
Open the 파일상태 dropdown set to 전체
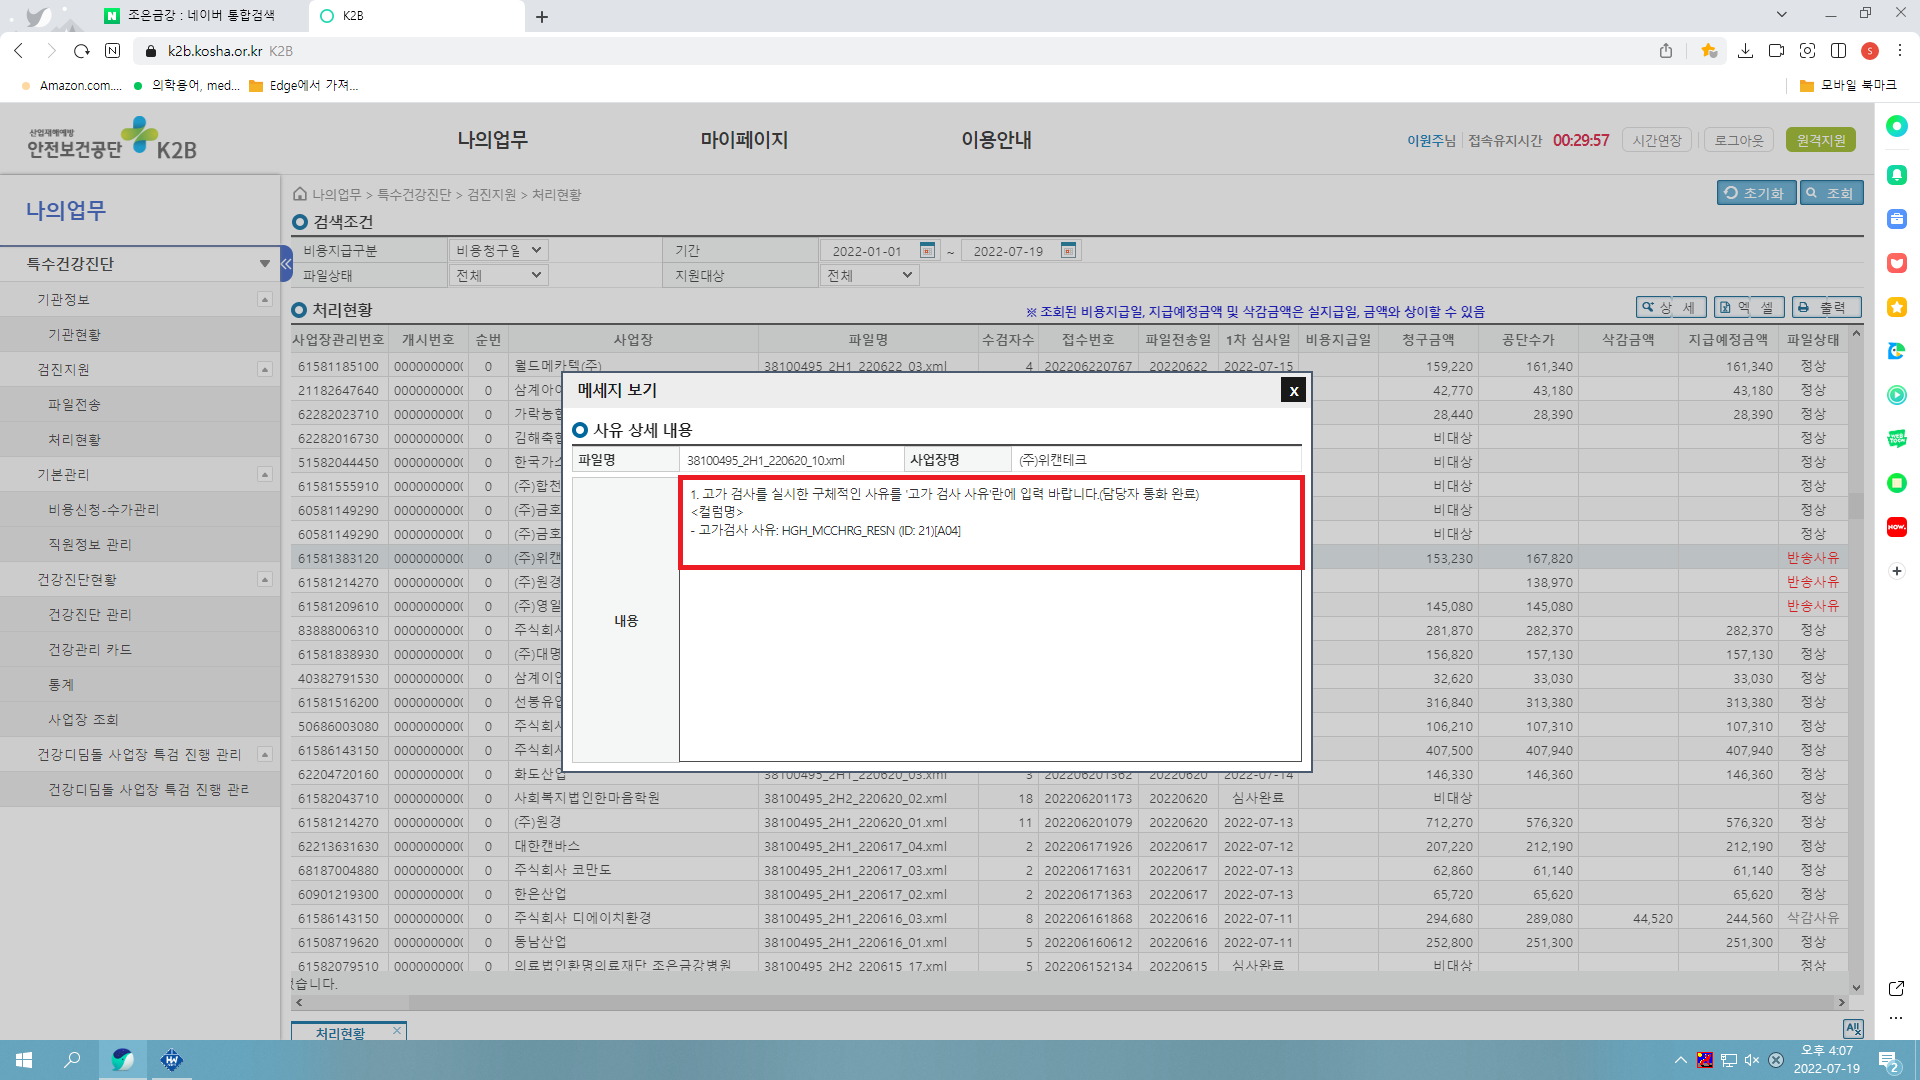(498, 275)
